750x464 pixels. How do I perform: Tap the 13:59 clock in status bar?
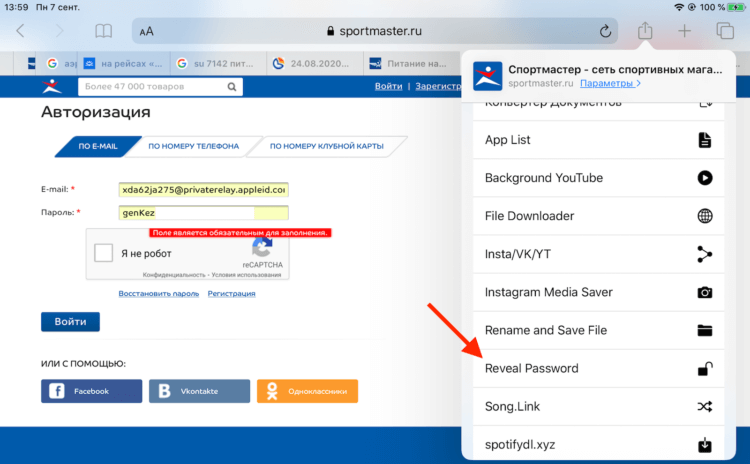click(16, 7)
